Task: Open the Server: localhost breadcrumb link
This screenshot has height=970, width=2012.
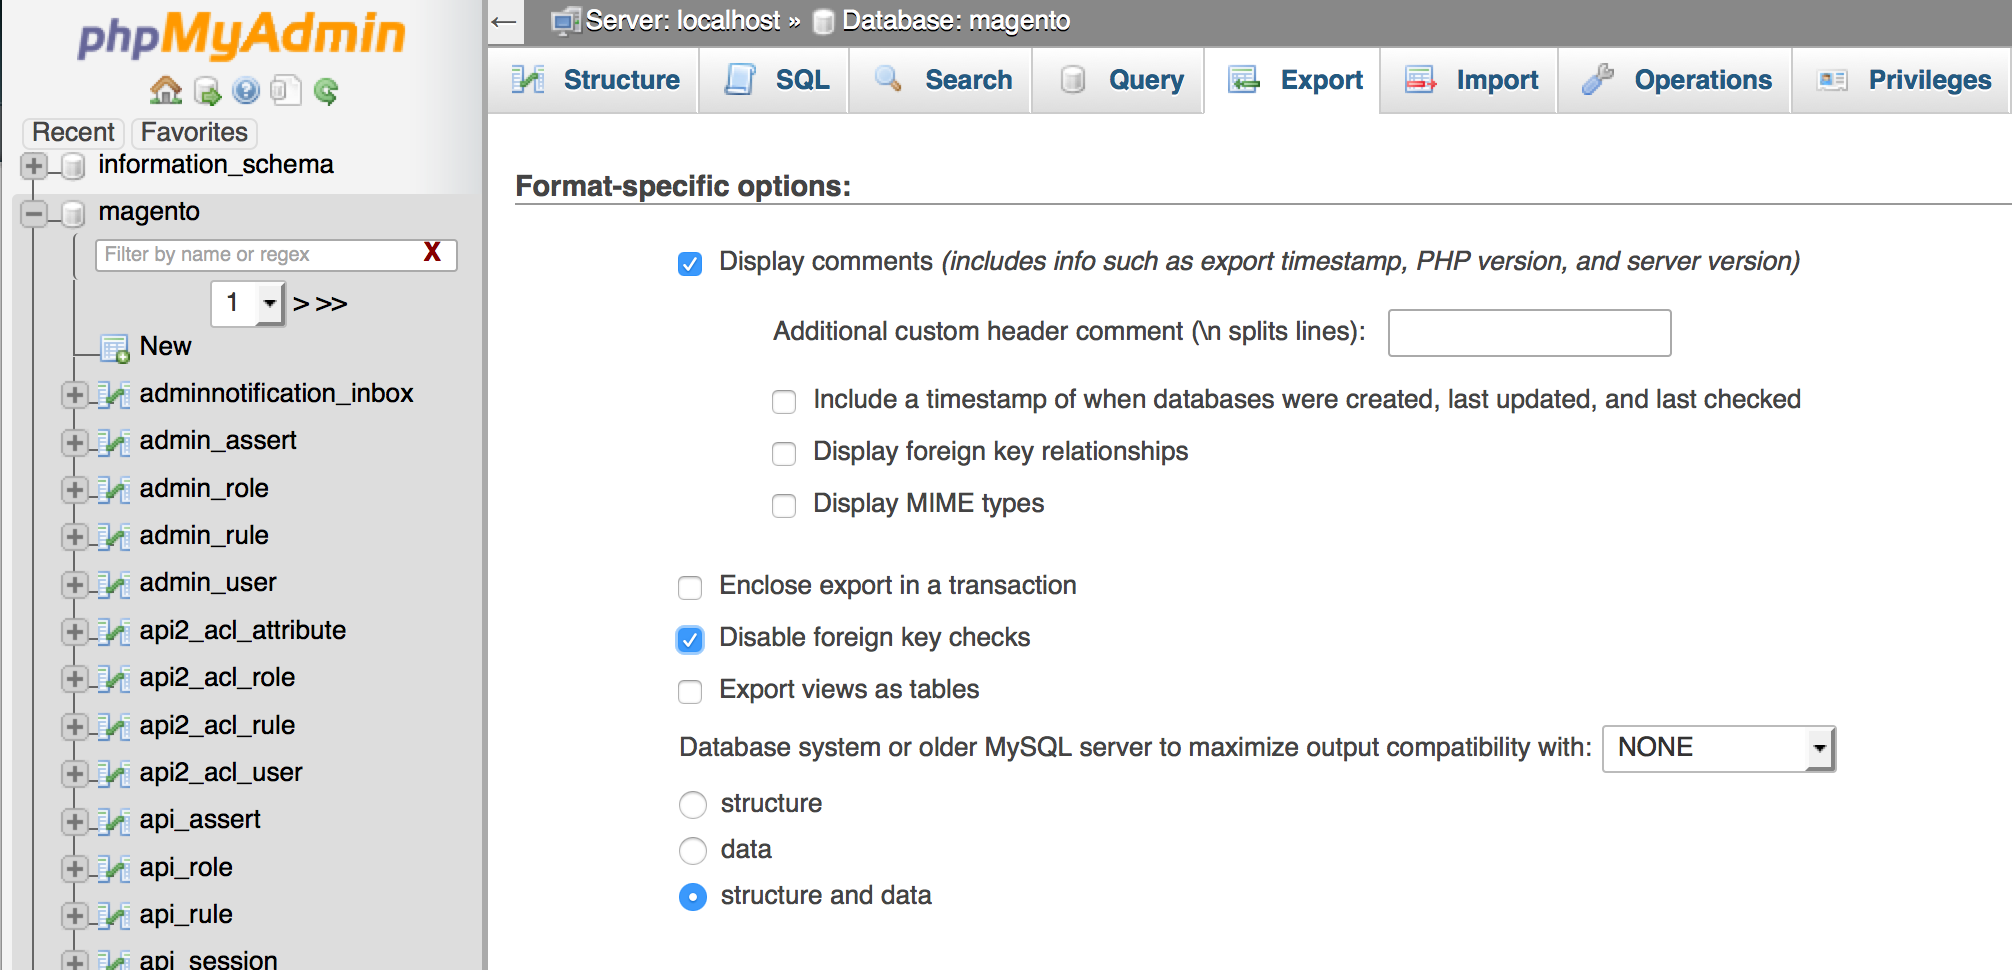Action: point(682,21)
